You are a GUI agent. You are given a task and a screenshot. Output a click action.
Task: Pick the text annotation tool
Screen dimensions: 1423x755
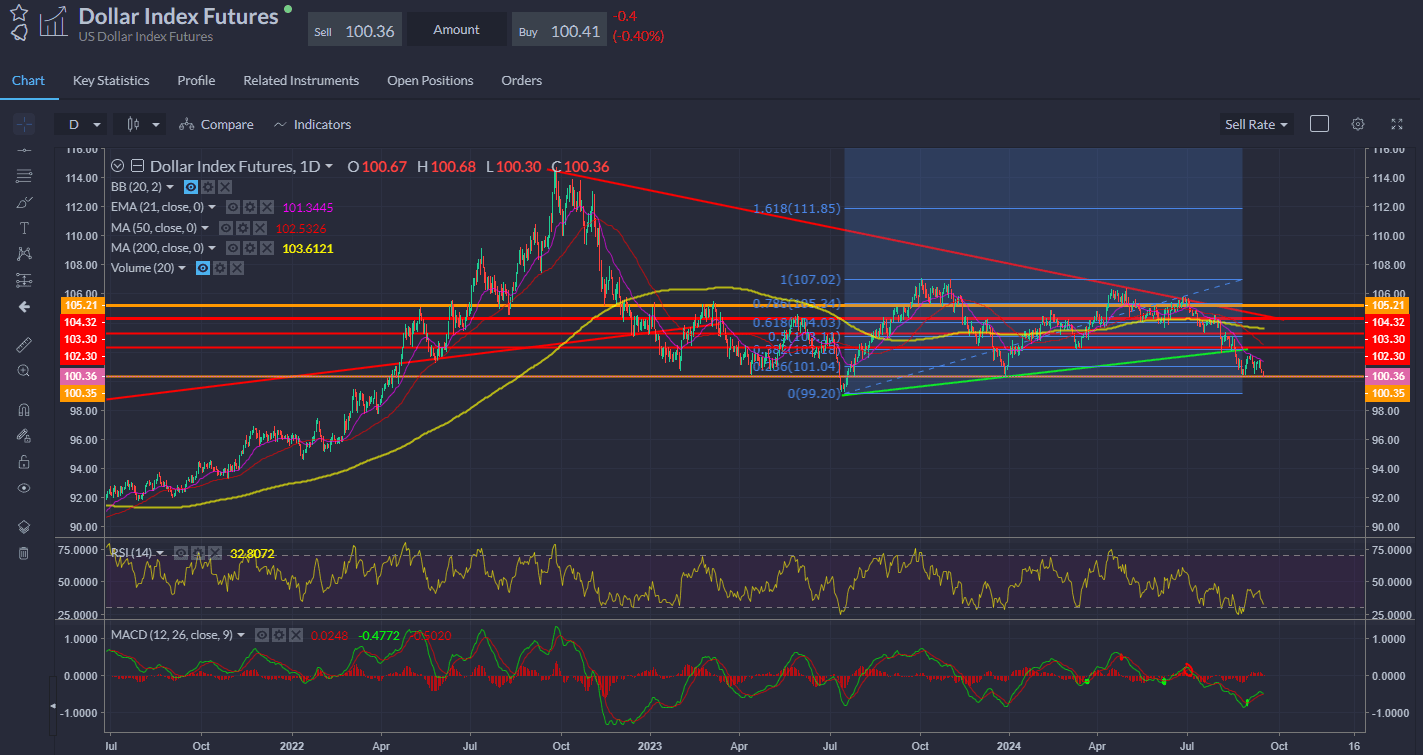point(24,228)
